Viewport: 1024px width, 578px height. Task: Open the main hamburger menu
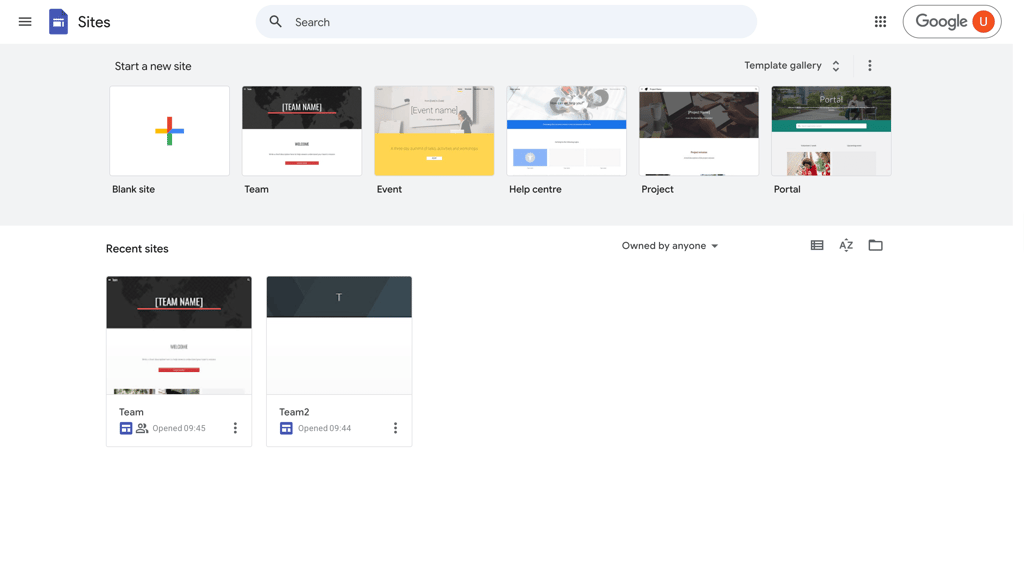tap(25, 22)
